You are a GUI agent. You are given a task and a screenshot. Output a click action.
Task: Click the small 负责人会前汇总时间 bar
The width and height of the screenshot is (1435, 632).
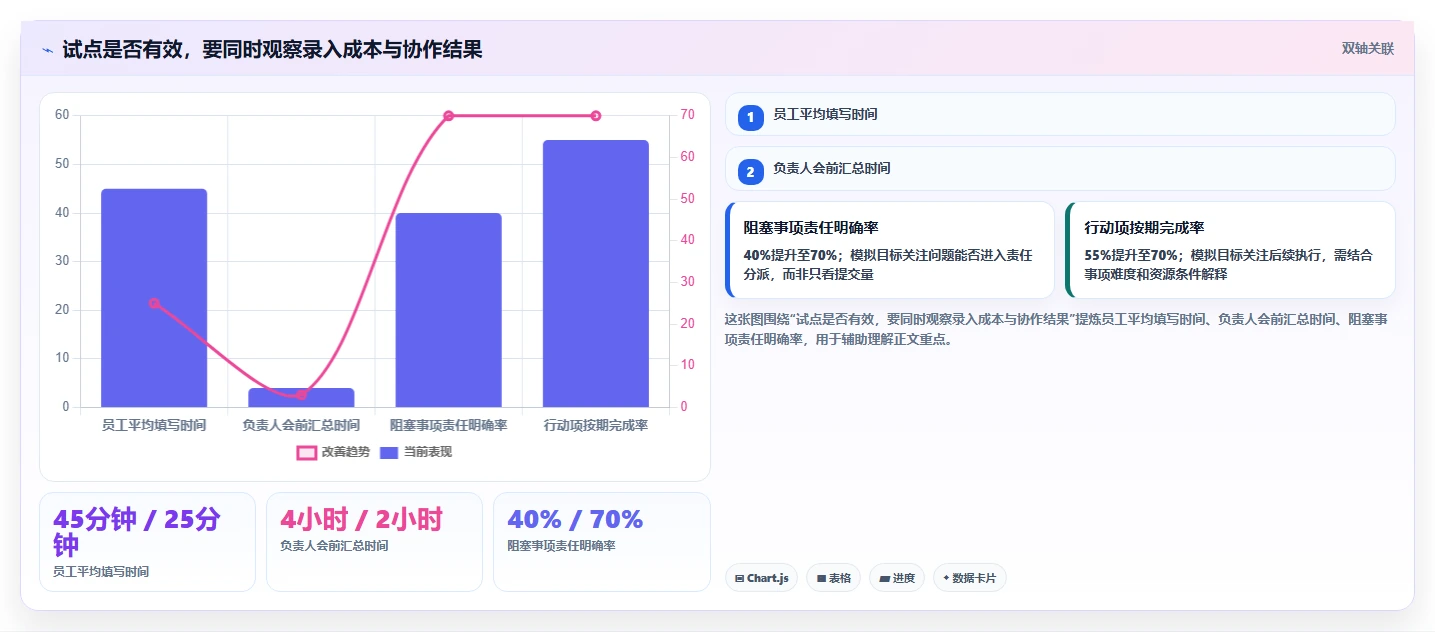(x=301, y=397)
